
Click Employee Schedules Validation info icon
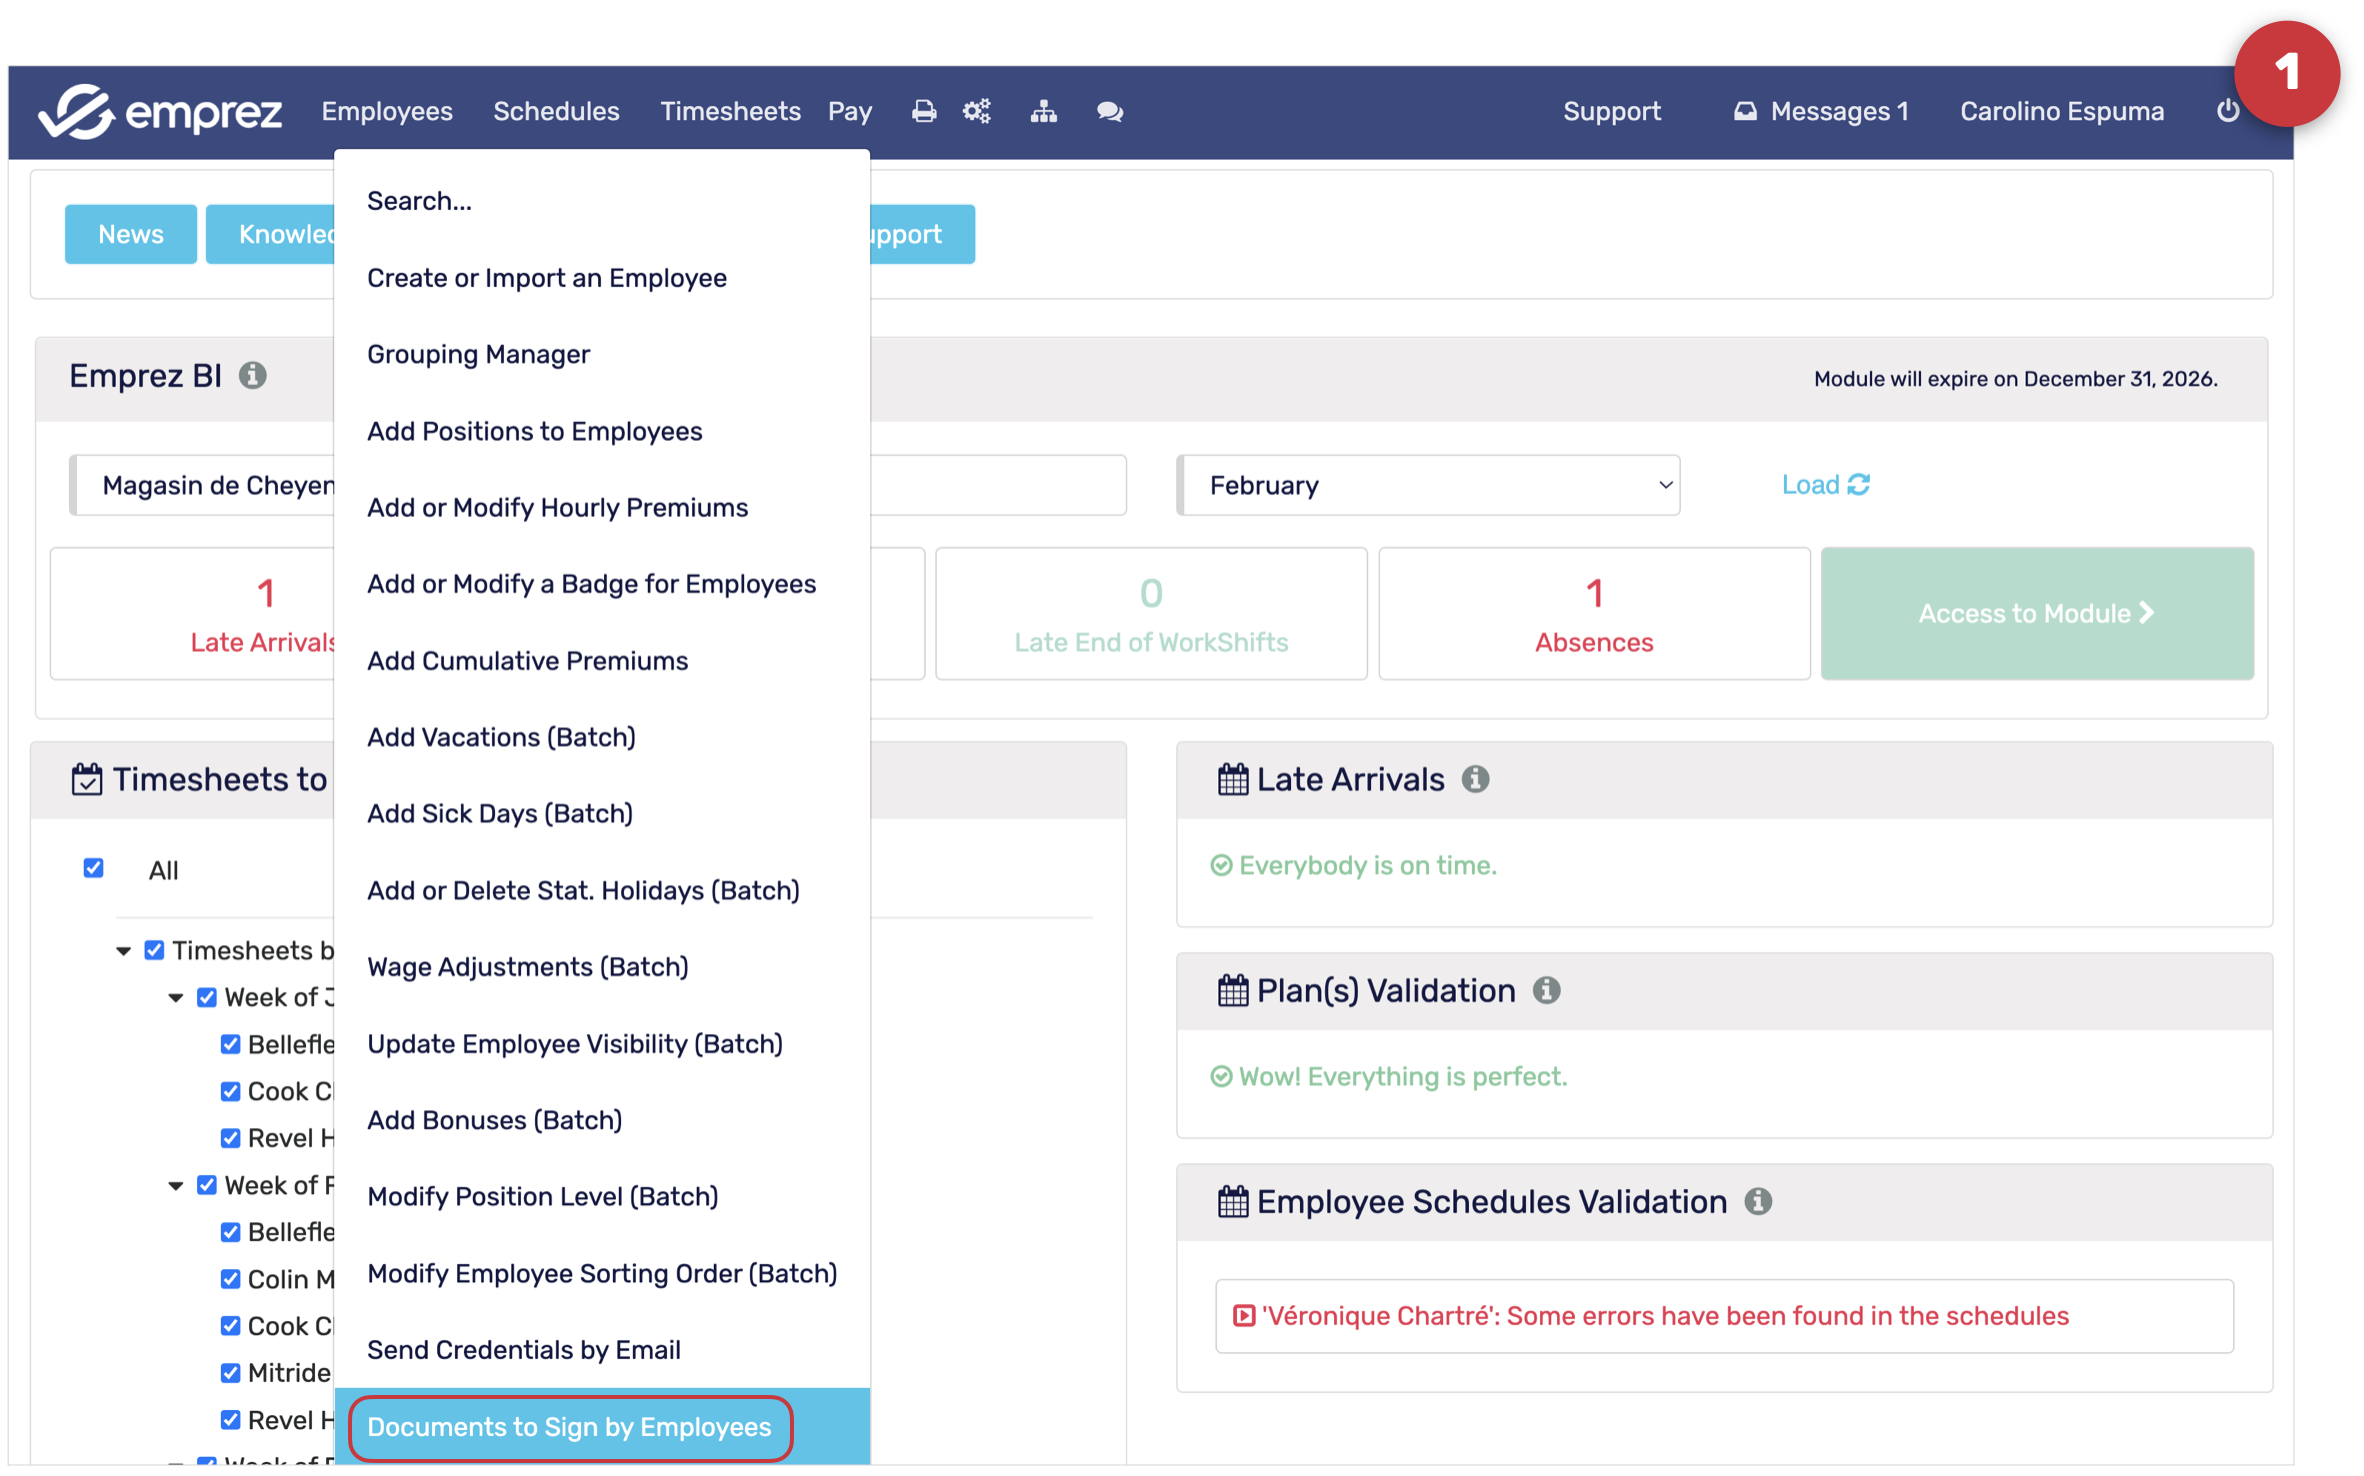click(x=1758, y=1201)
